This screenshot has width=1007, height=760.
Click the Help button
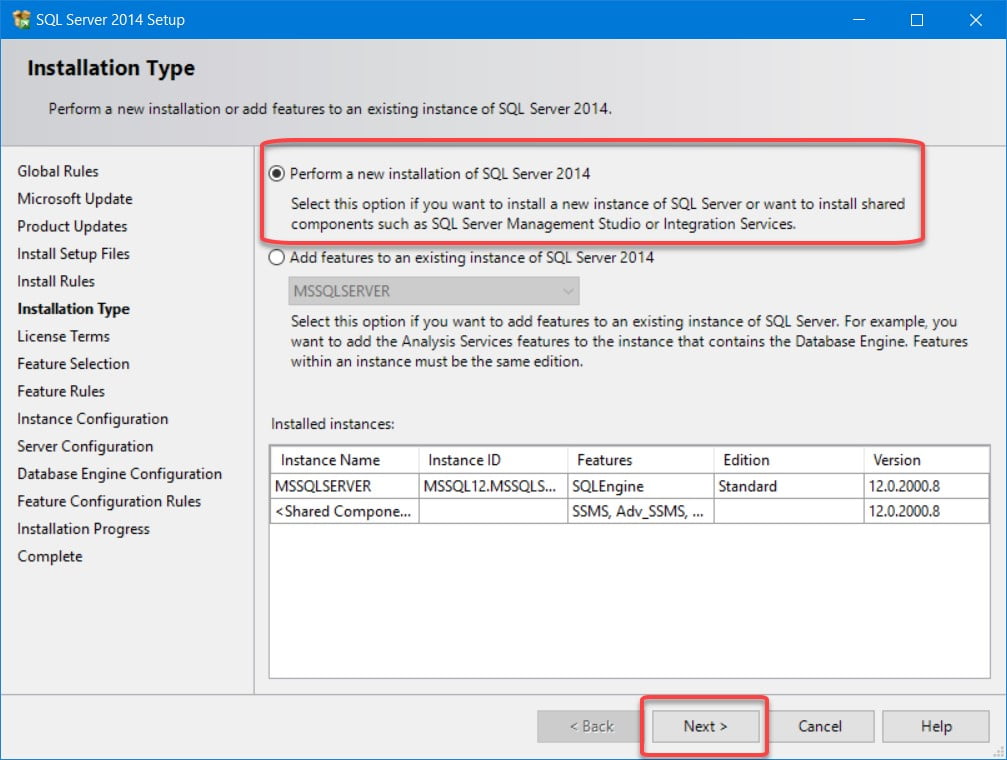936,726
